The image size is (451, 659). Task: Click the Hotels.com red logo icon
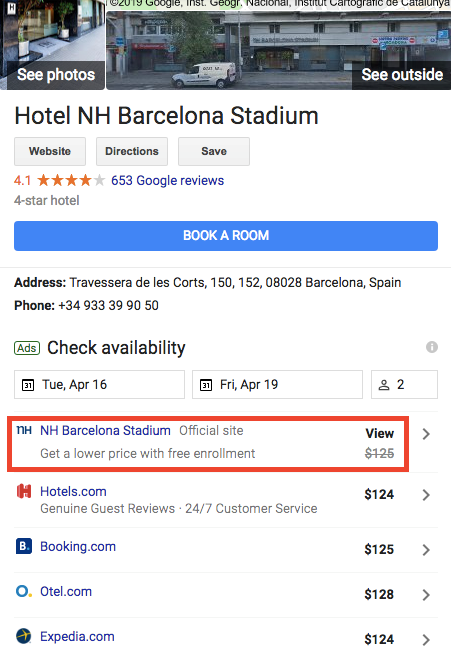click(x=24, y=491)
